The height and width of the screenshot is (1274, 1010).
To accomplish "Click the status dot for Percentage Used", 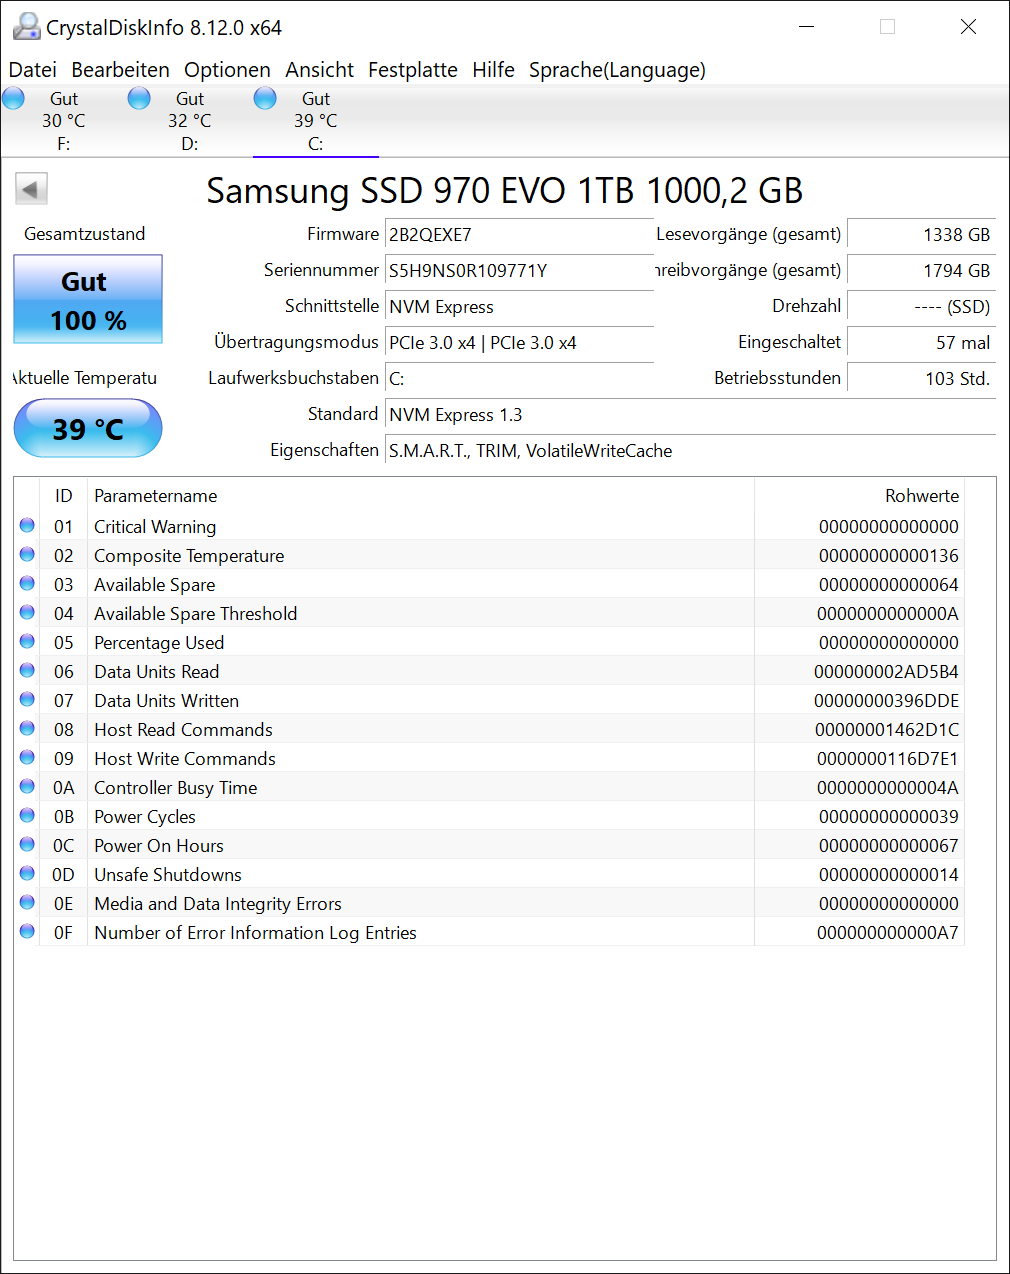I will (27, 641).
